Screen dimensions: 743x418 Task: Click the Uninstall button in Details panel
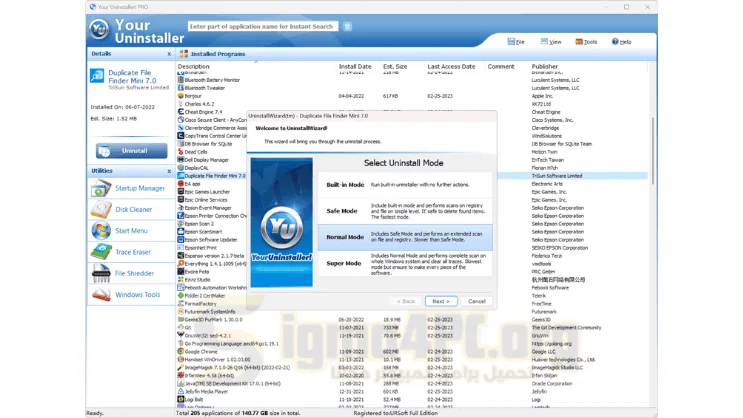(x=131, y=151)
